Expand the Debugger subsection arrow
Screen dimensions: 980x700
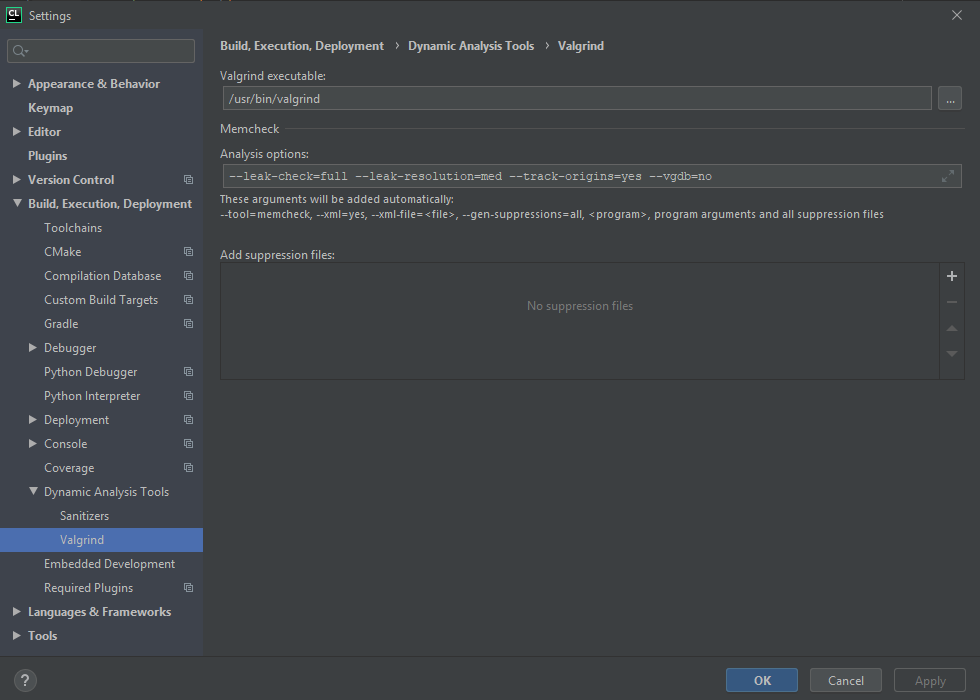click(x=33, y=348)
